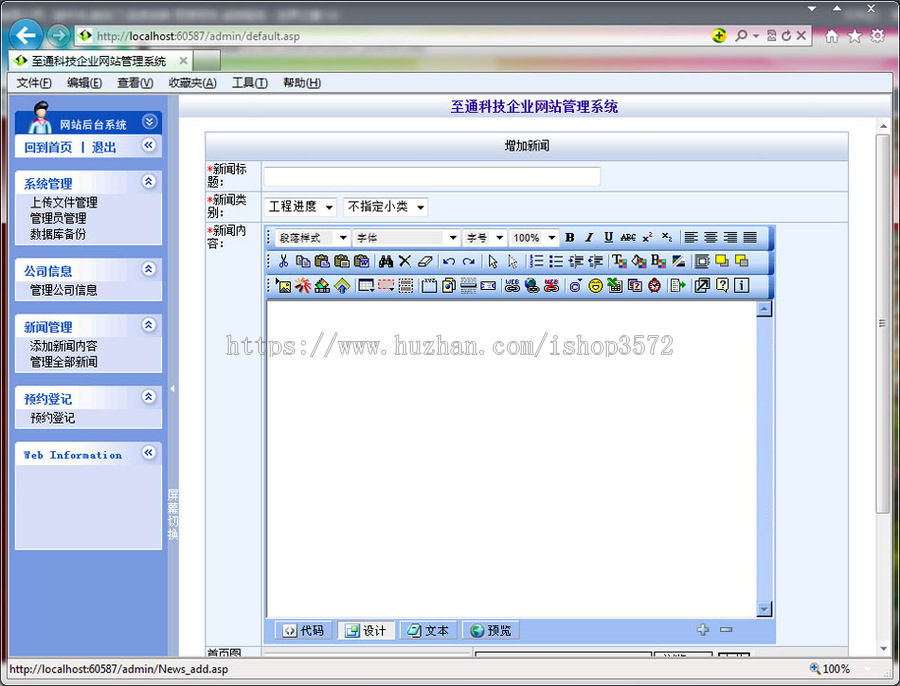Viewport: 900px width, 686px height.
Task: Insert an image into the news content
Action: coord(283,285)
